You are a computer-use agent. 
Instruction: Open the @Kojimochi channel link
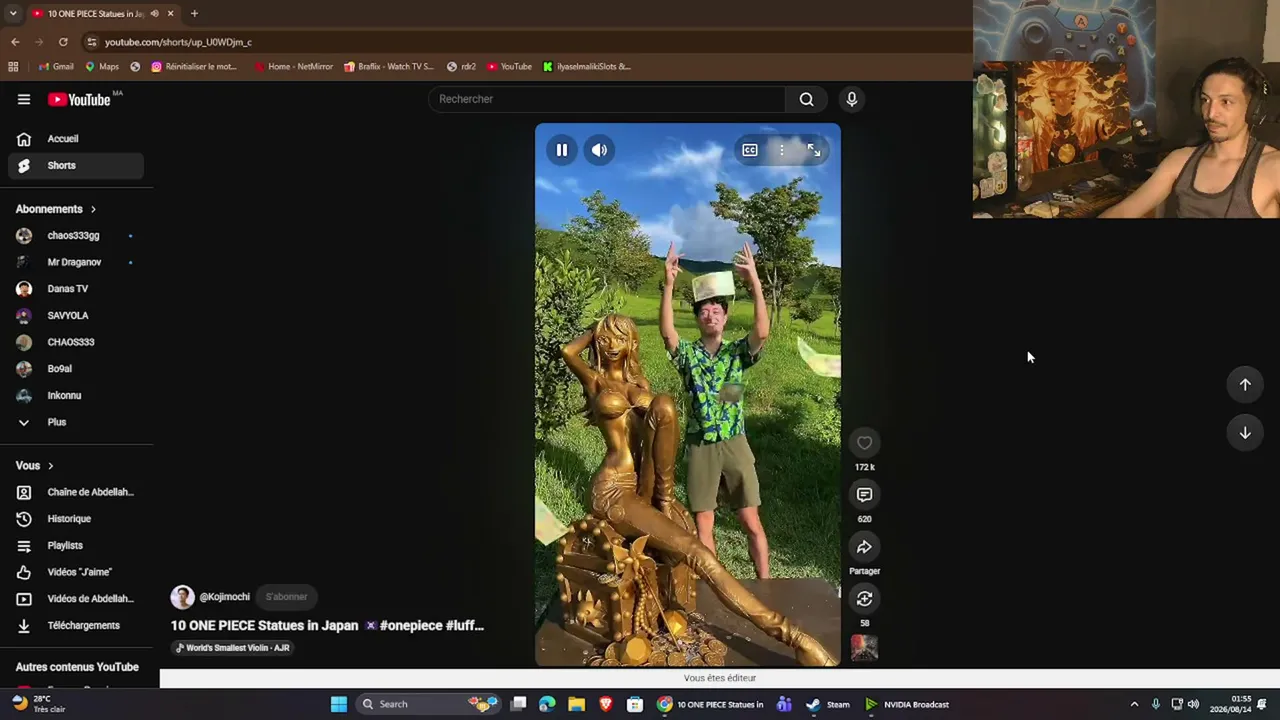224,597
